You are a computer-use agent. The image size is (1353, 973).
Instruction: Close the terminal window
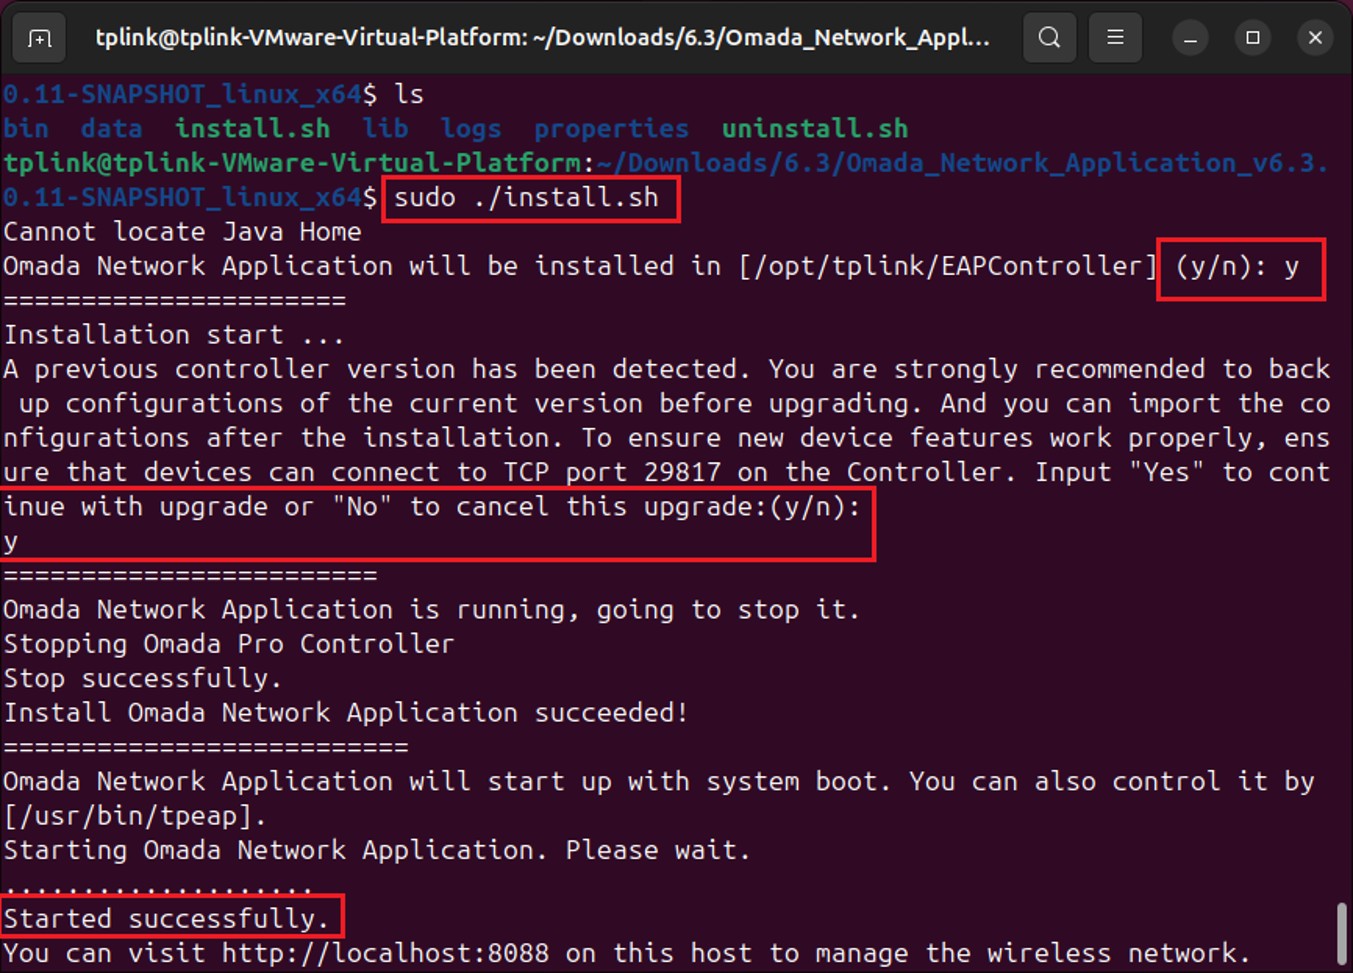tap(1315, 38)
